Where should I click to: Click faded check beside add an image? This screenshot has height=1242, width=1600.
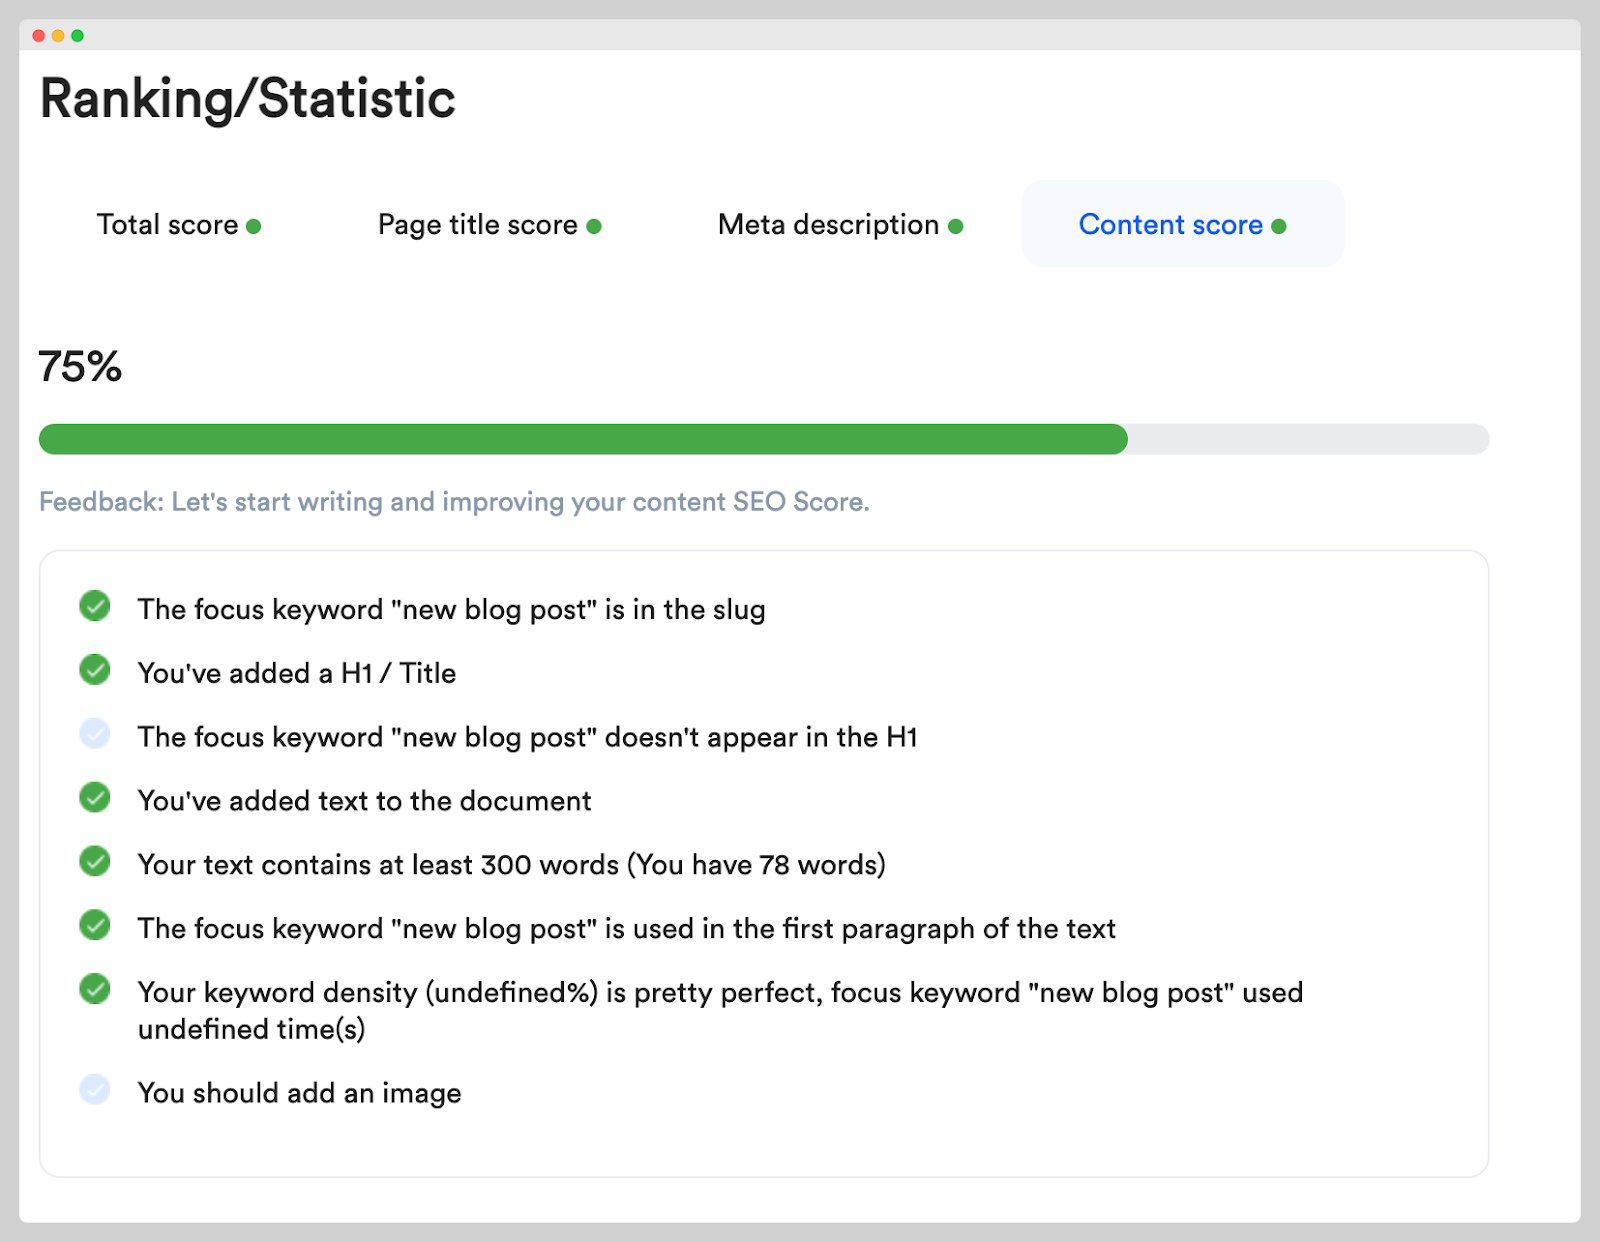point(95,1089)
